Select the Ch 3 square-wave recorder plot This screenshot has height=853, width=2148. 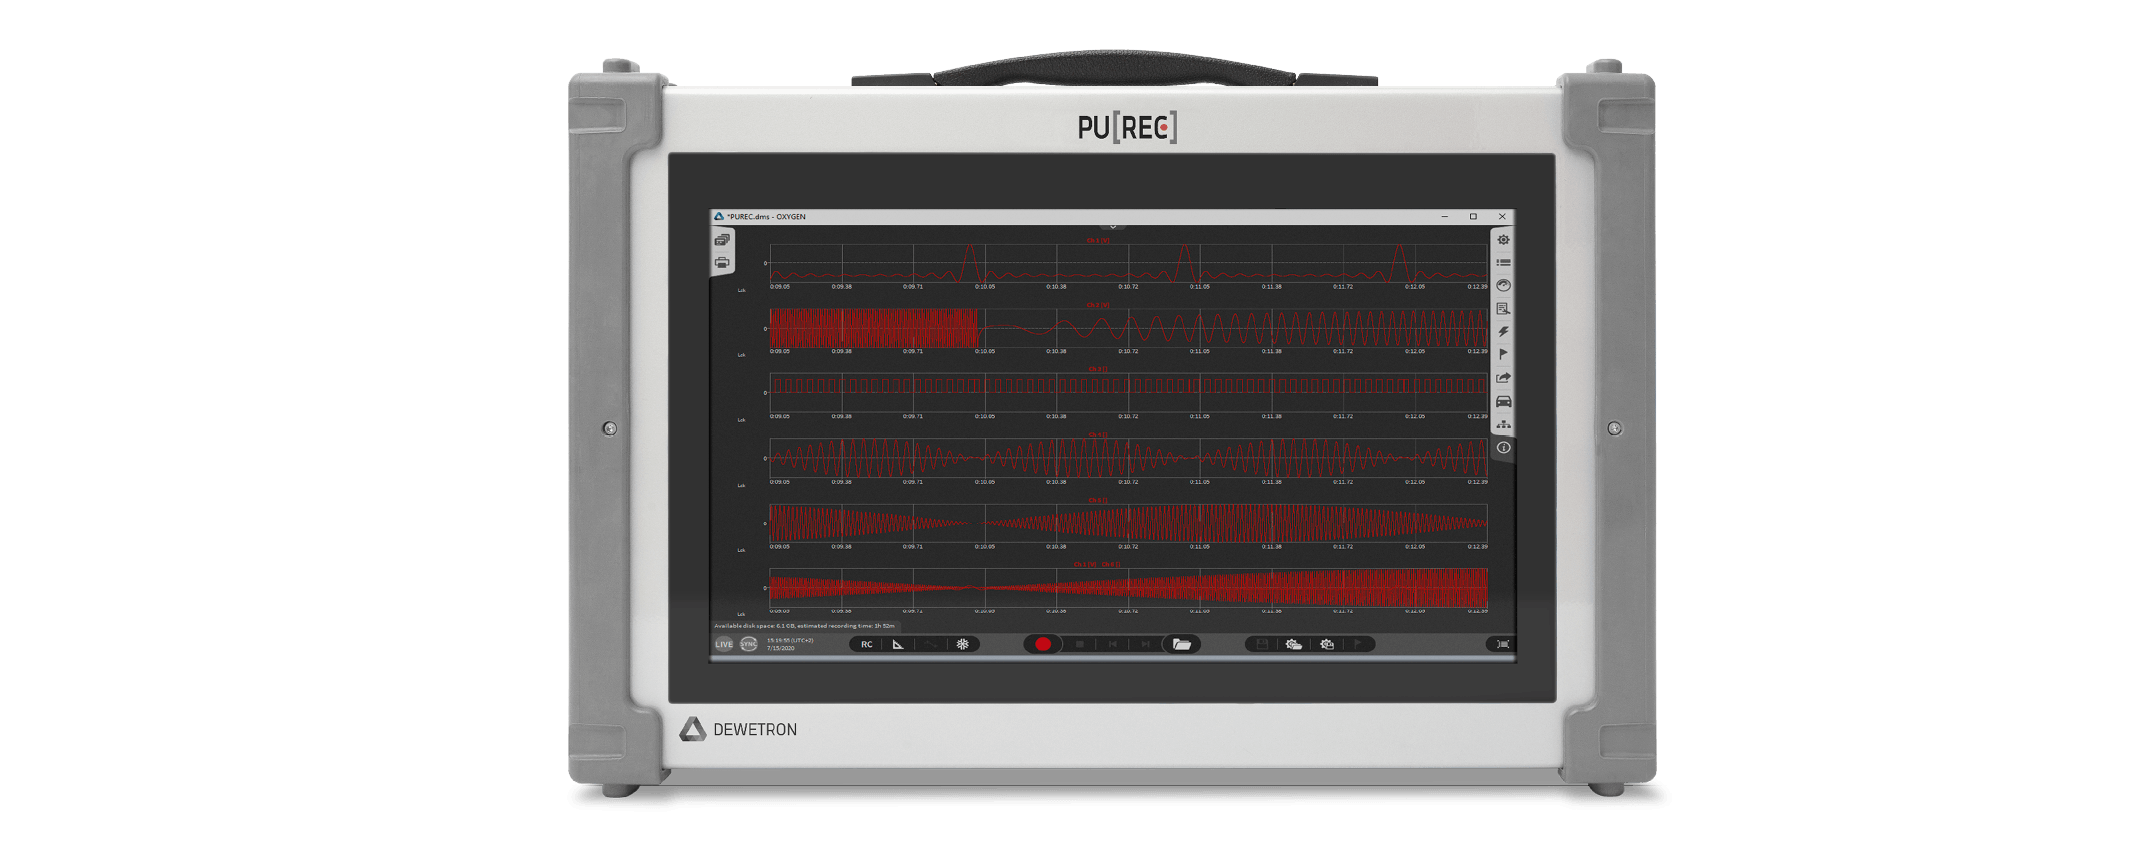(x=1128, y=394)
